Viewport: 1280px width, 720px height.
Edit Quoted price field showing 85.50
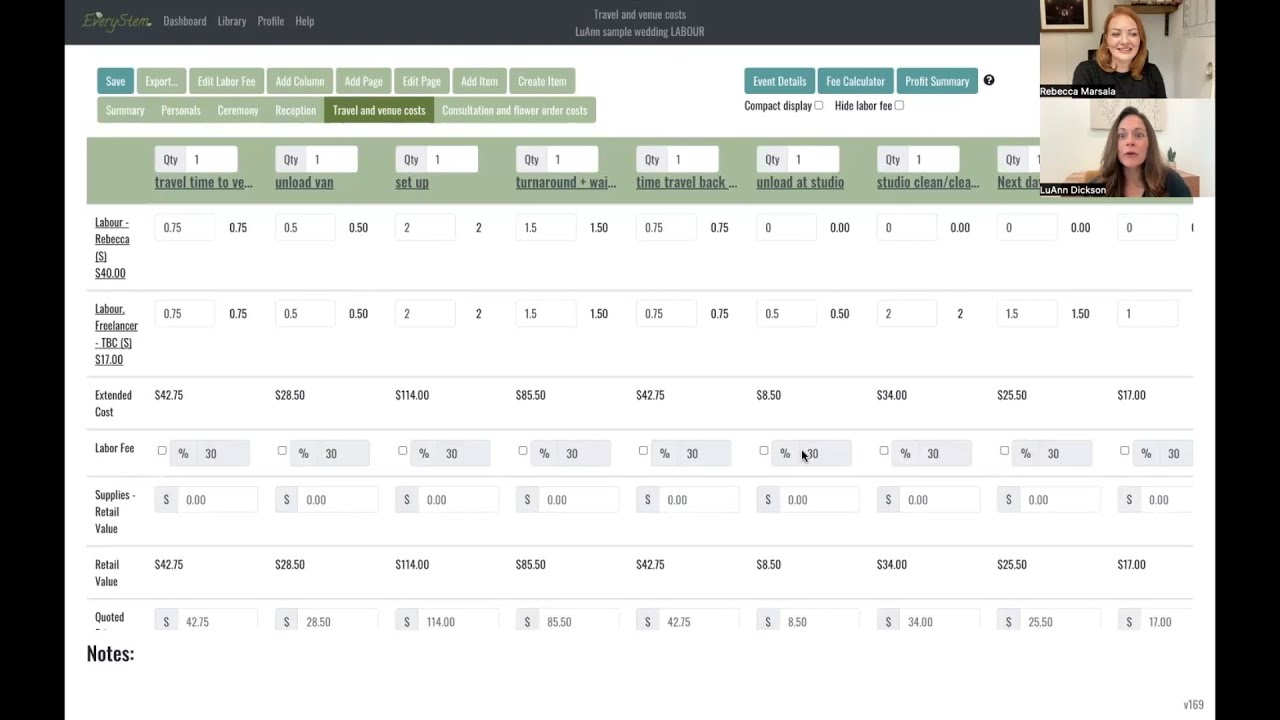[578, 621]
